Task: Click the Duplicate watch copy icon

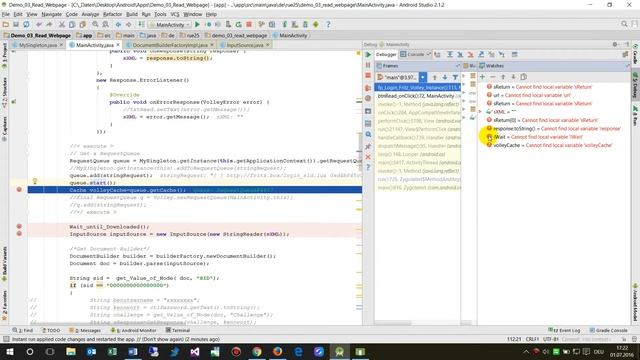Action: [524, 77]
